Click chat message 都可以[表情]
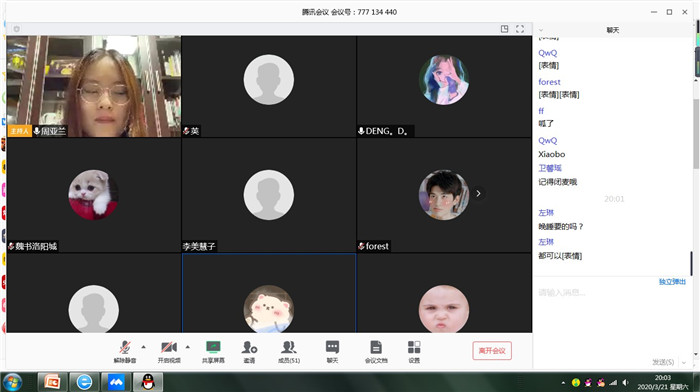 pyautogui.click(x=560, y=256)
